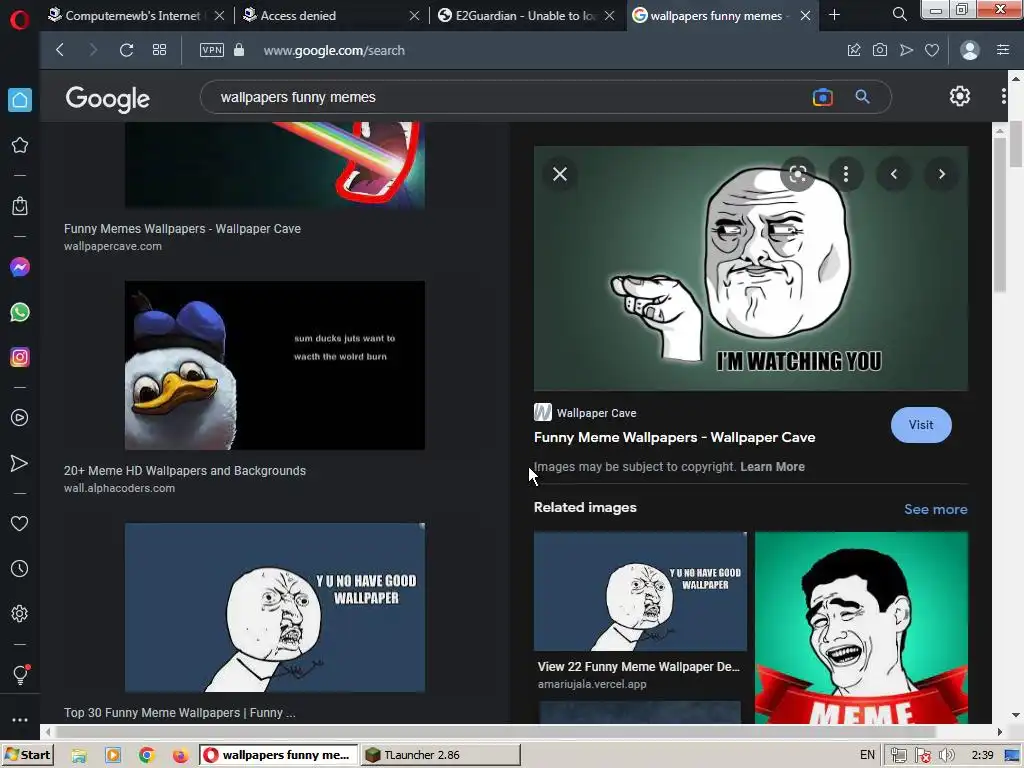Close the E2Guardian tab
This screenshot has width=1024, height=768.
[x=609, y=16]
